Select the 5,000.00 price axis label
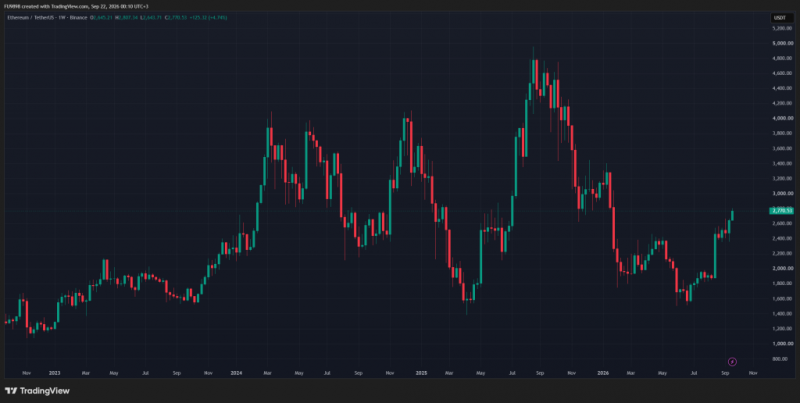The width and height of the screenshot is (800, 403). [x=782, y=43]
